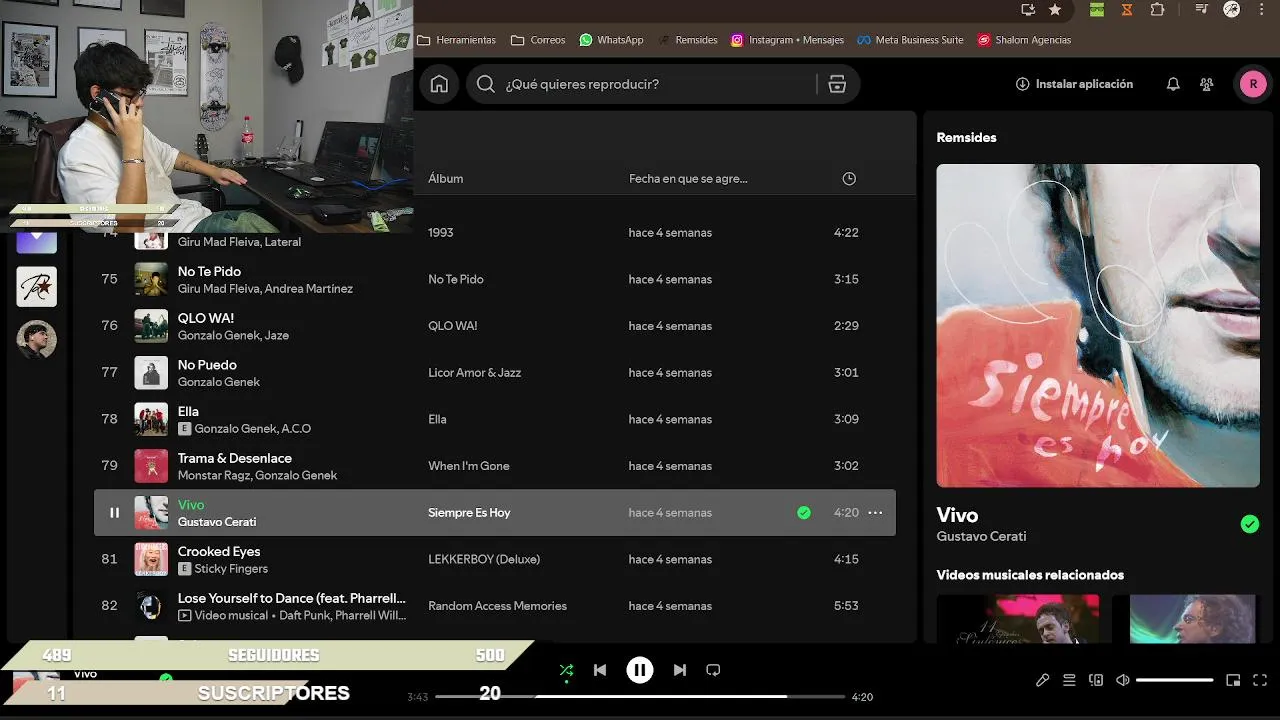Open the friend activity people icon
The width and height of the screenshot is (1280, 720).
coord(1207,84)
